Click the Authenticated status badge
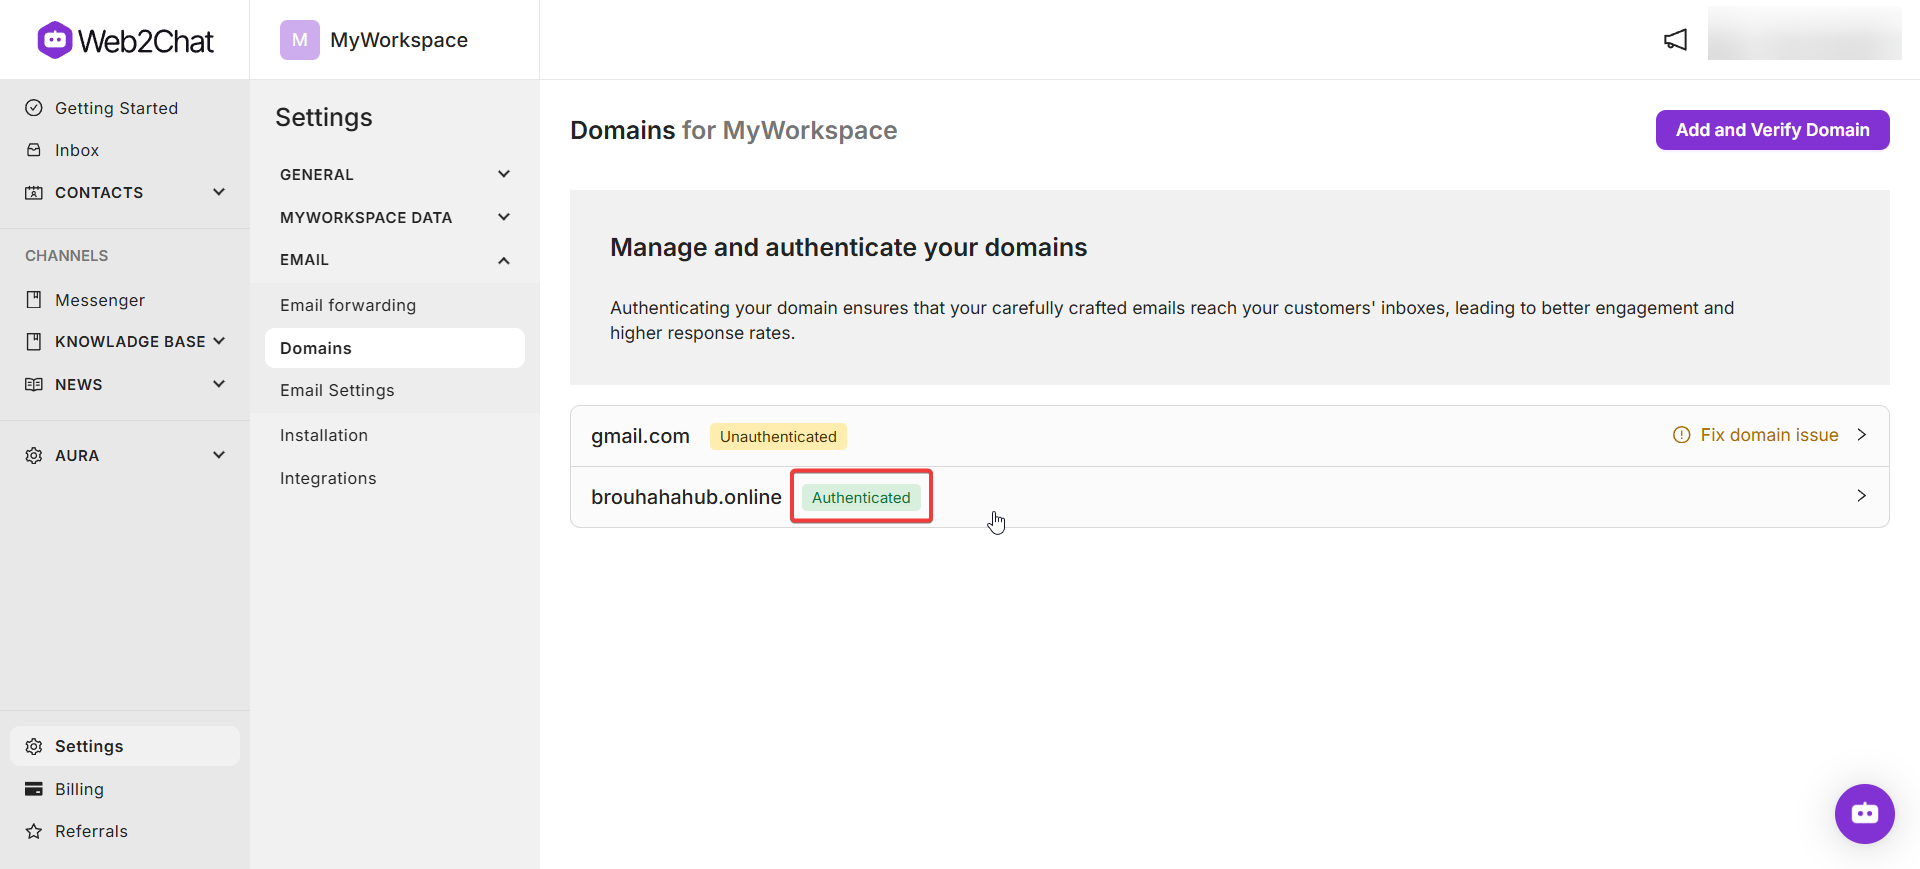 click(x=861, y=497)
